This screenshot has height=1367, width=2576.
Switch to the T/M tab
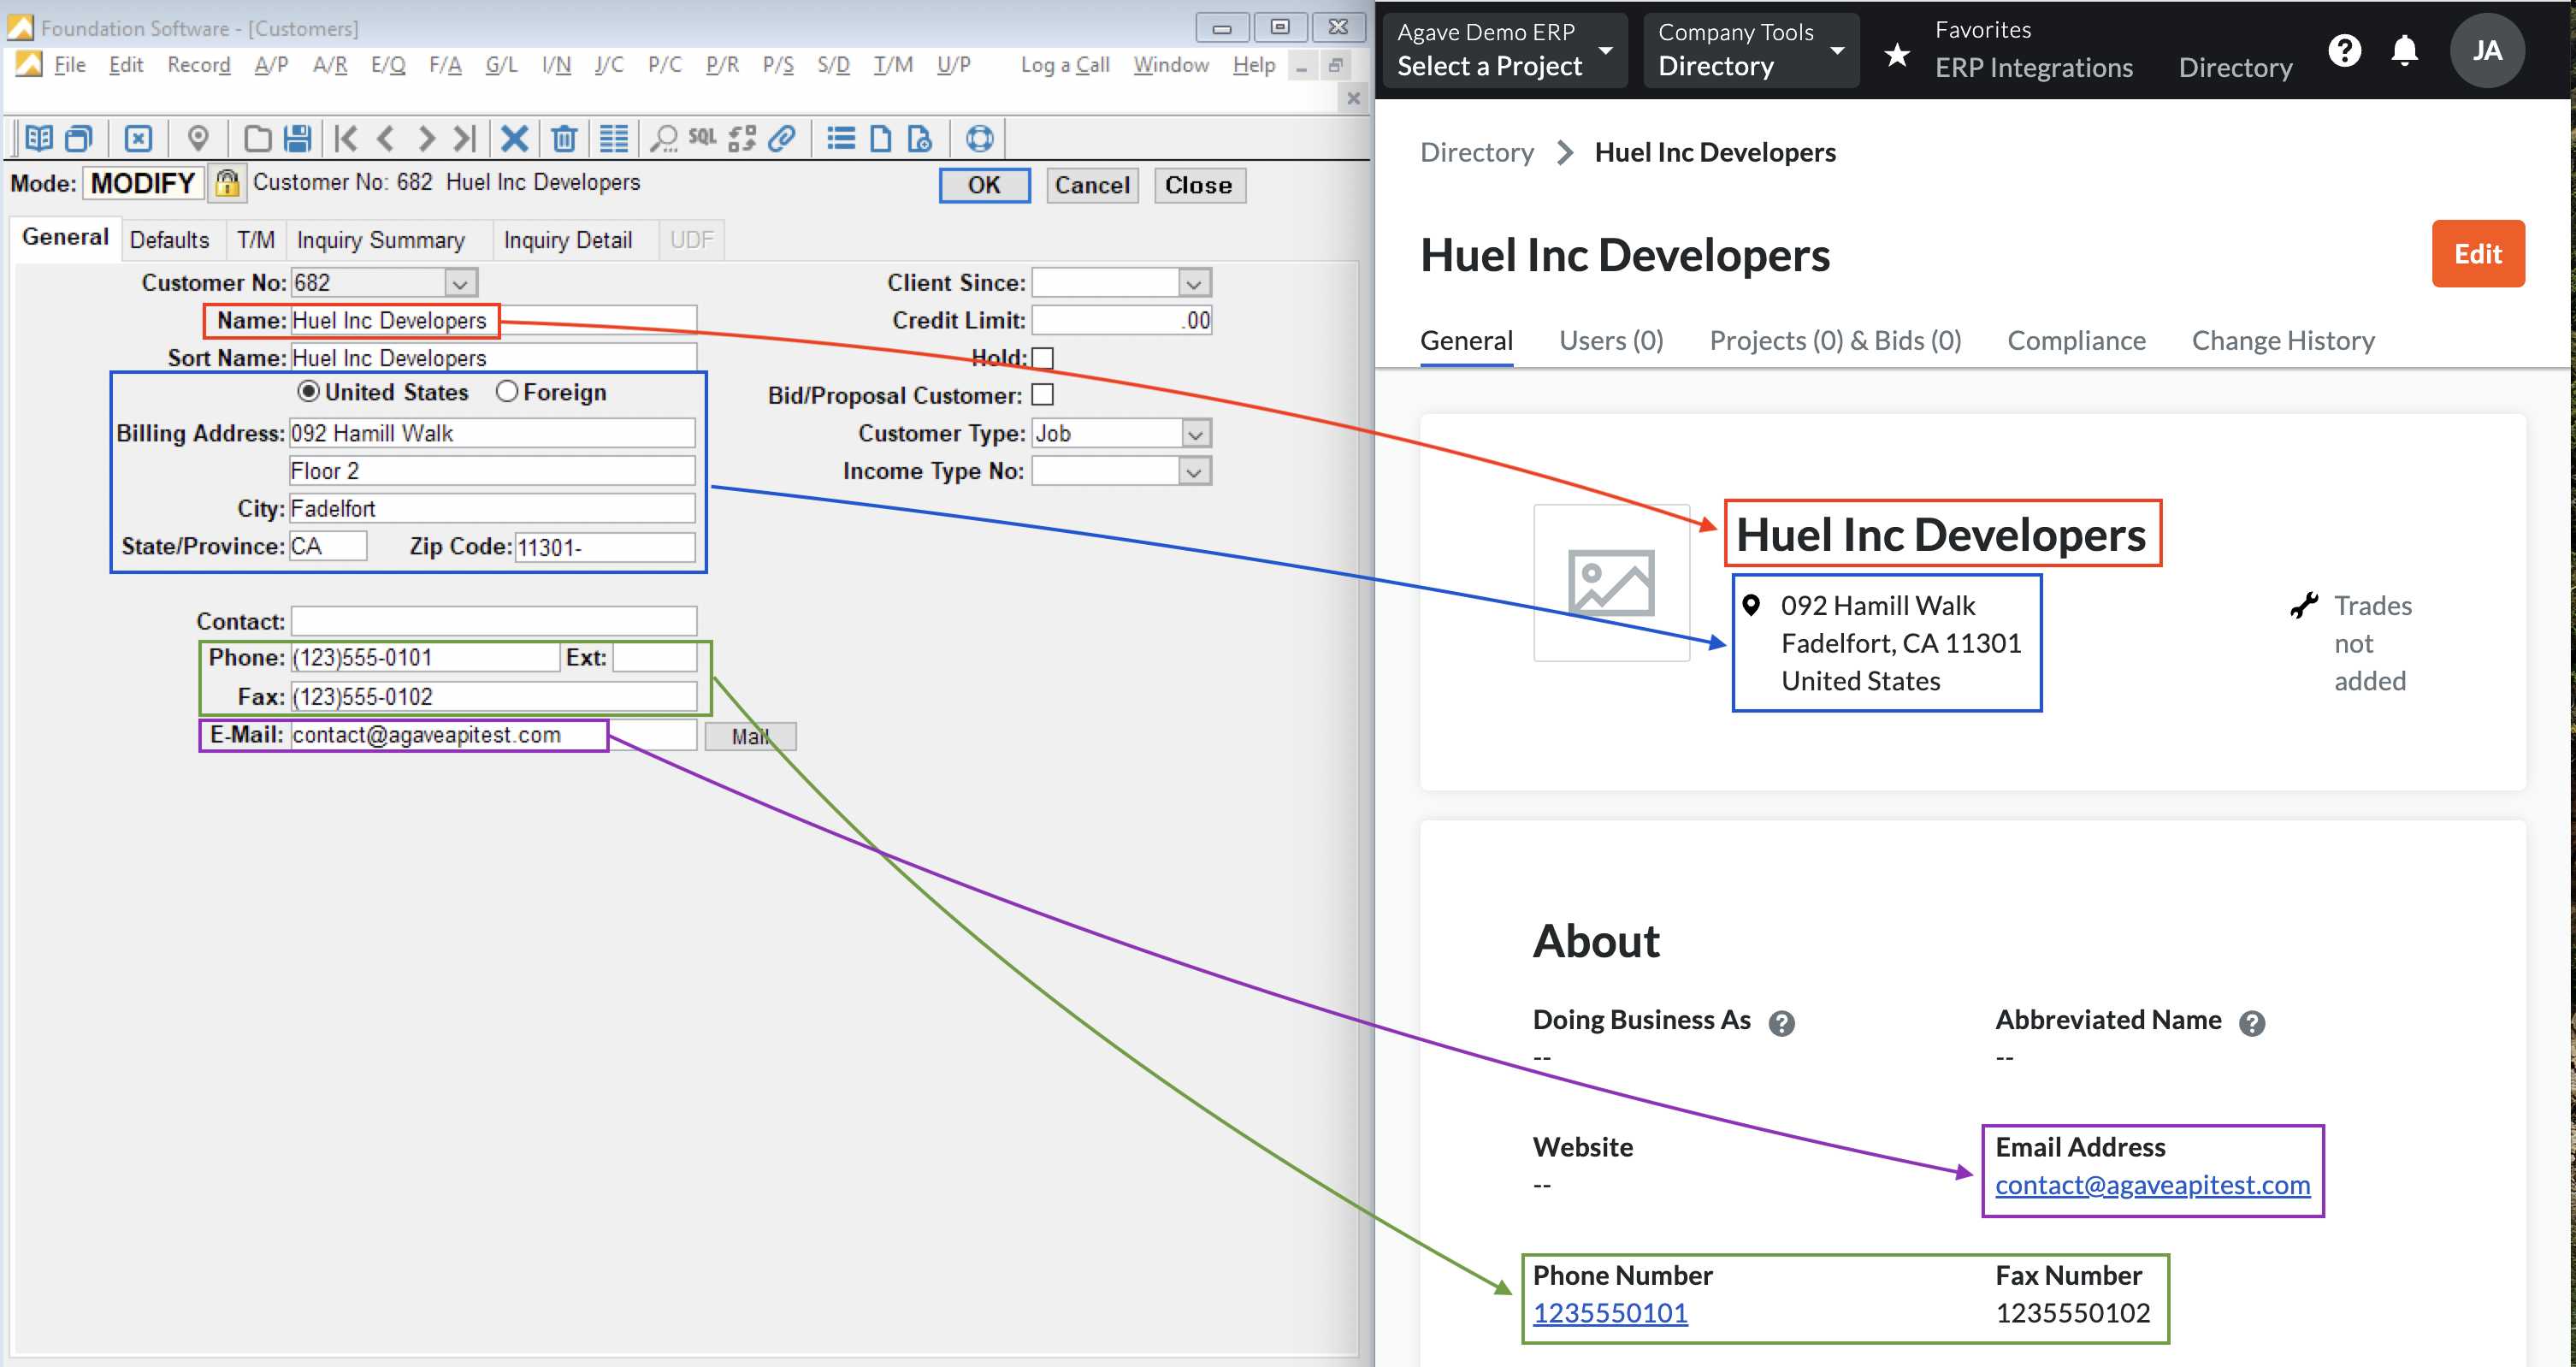(255, 240)
